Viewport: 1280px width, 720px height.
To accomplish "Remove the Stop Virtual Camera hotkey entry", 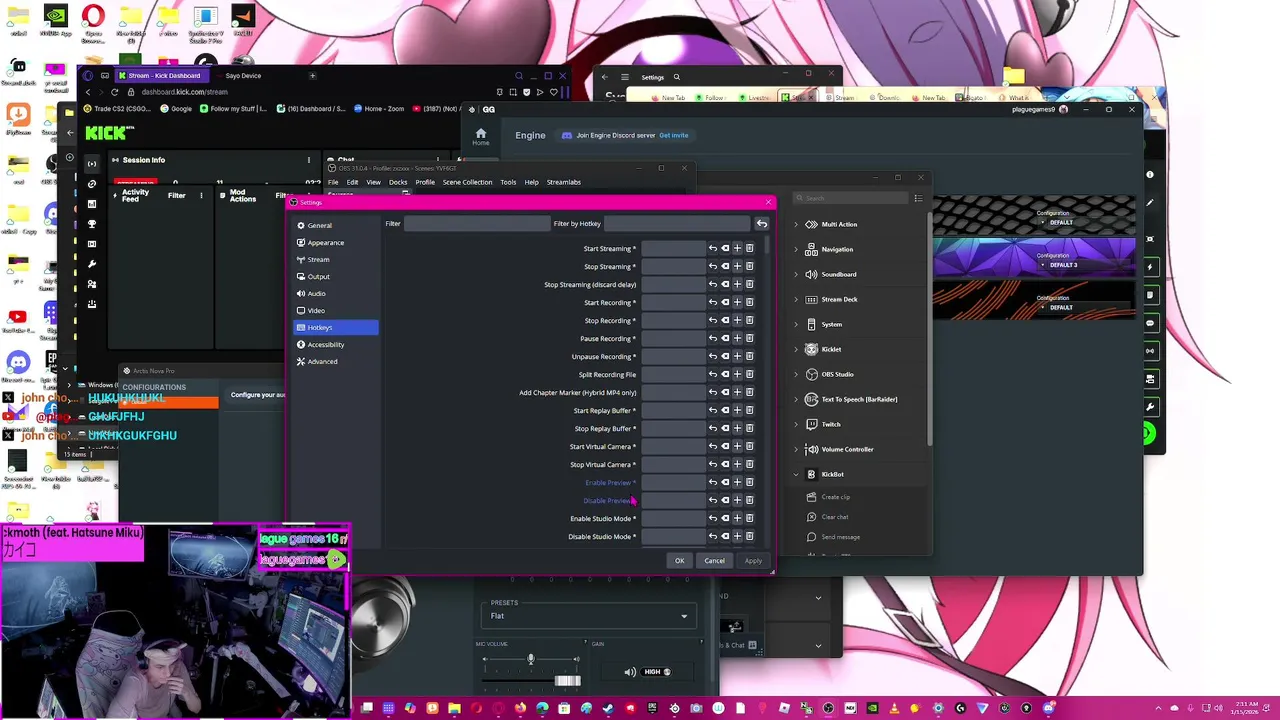I will tap(749, 464).
